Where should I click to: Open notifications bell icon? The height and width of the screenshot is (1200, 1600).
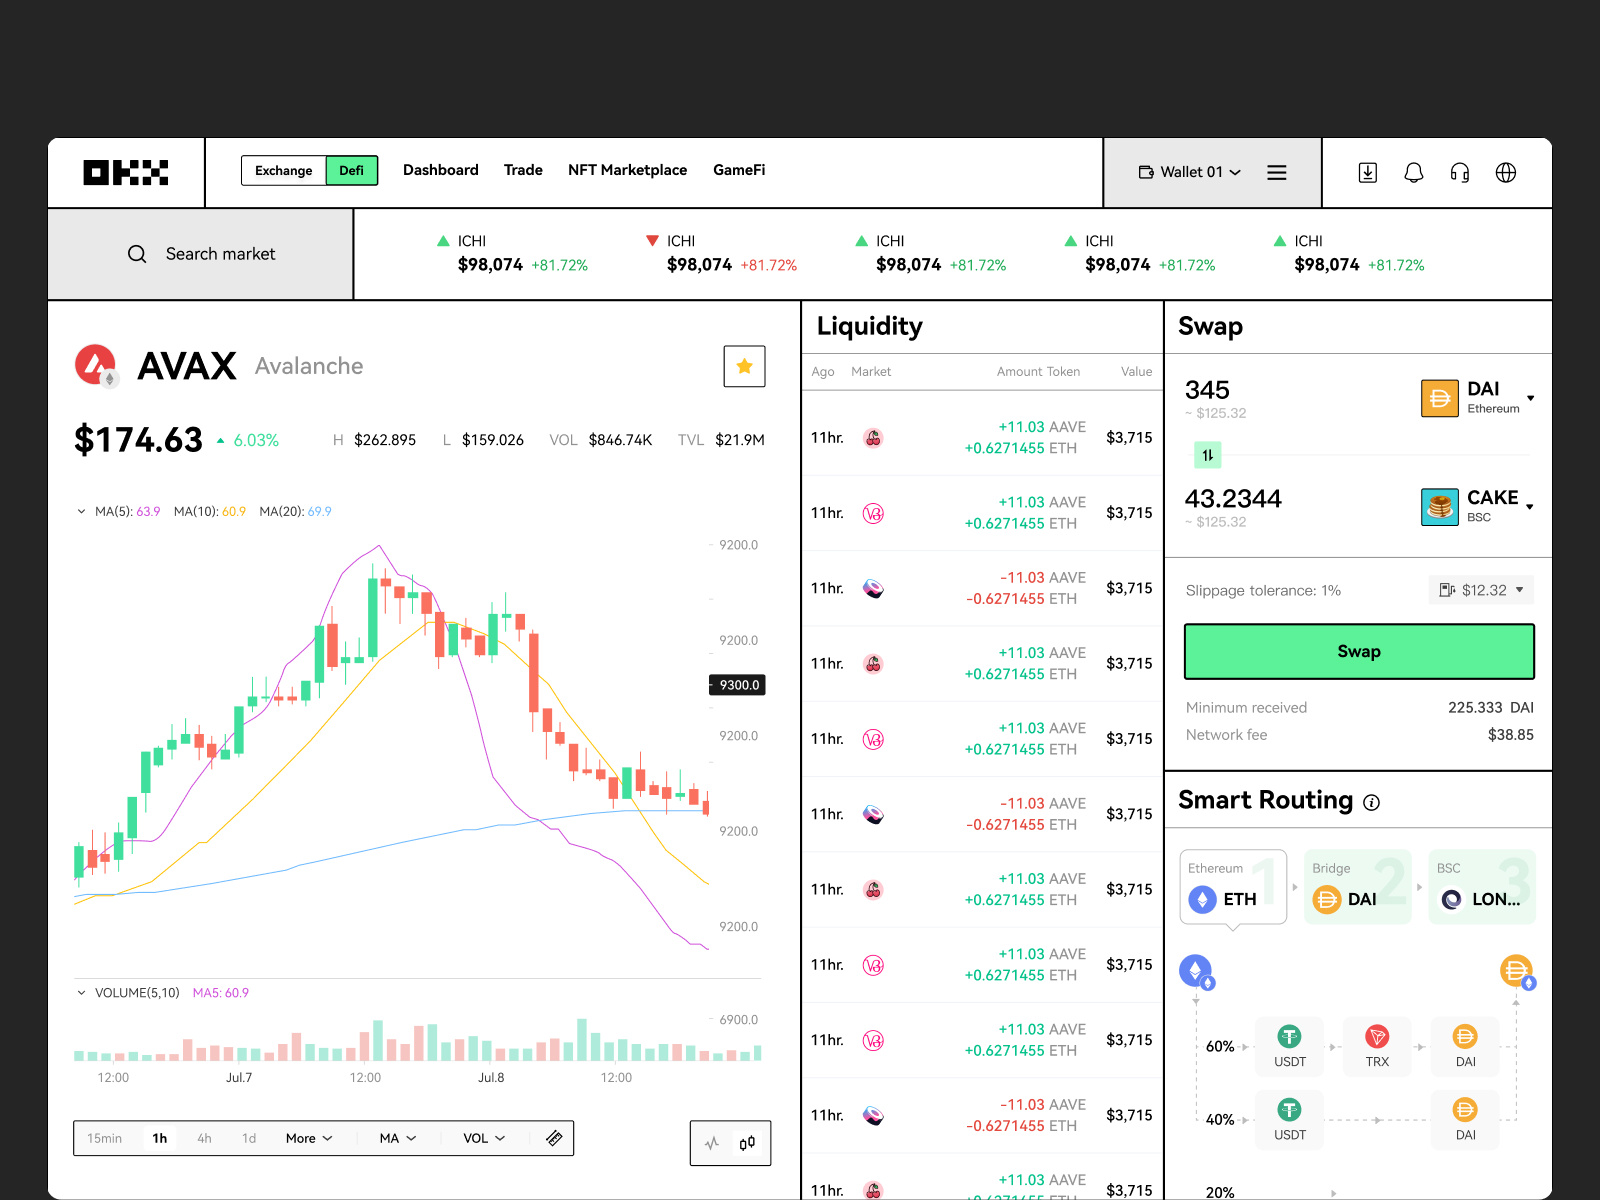point(1413,173)
